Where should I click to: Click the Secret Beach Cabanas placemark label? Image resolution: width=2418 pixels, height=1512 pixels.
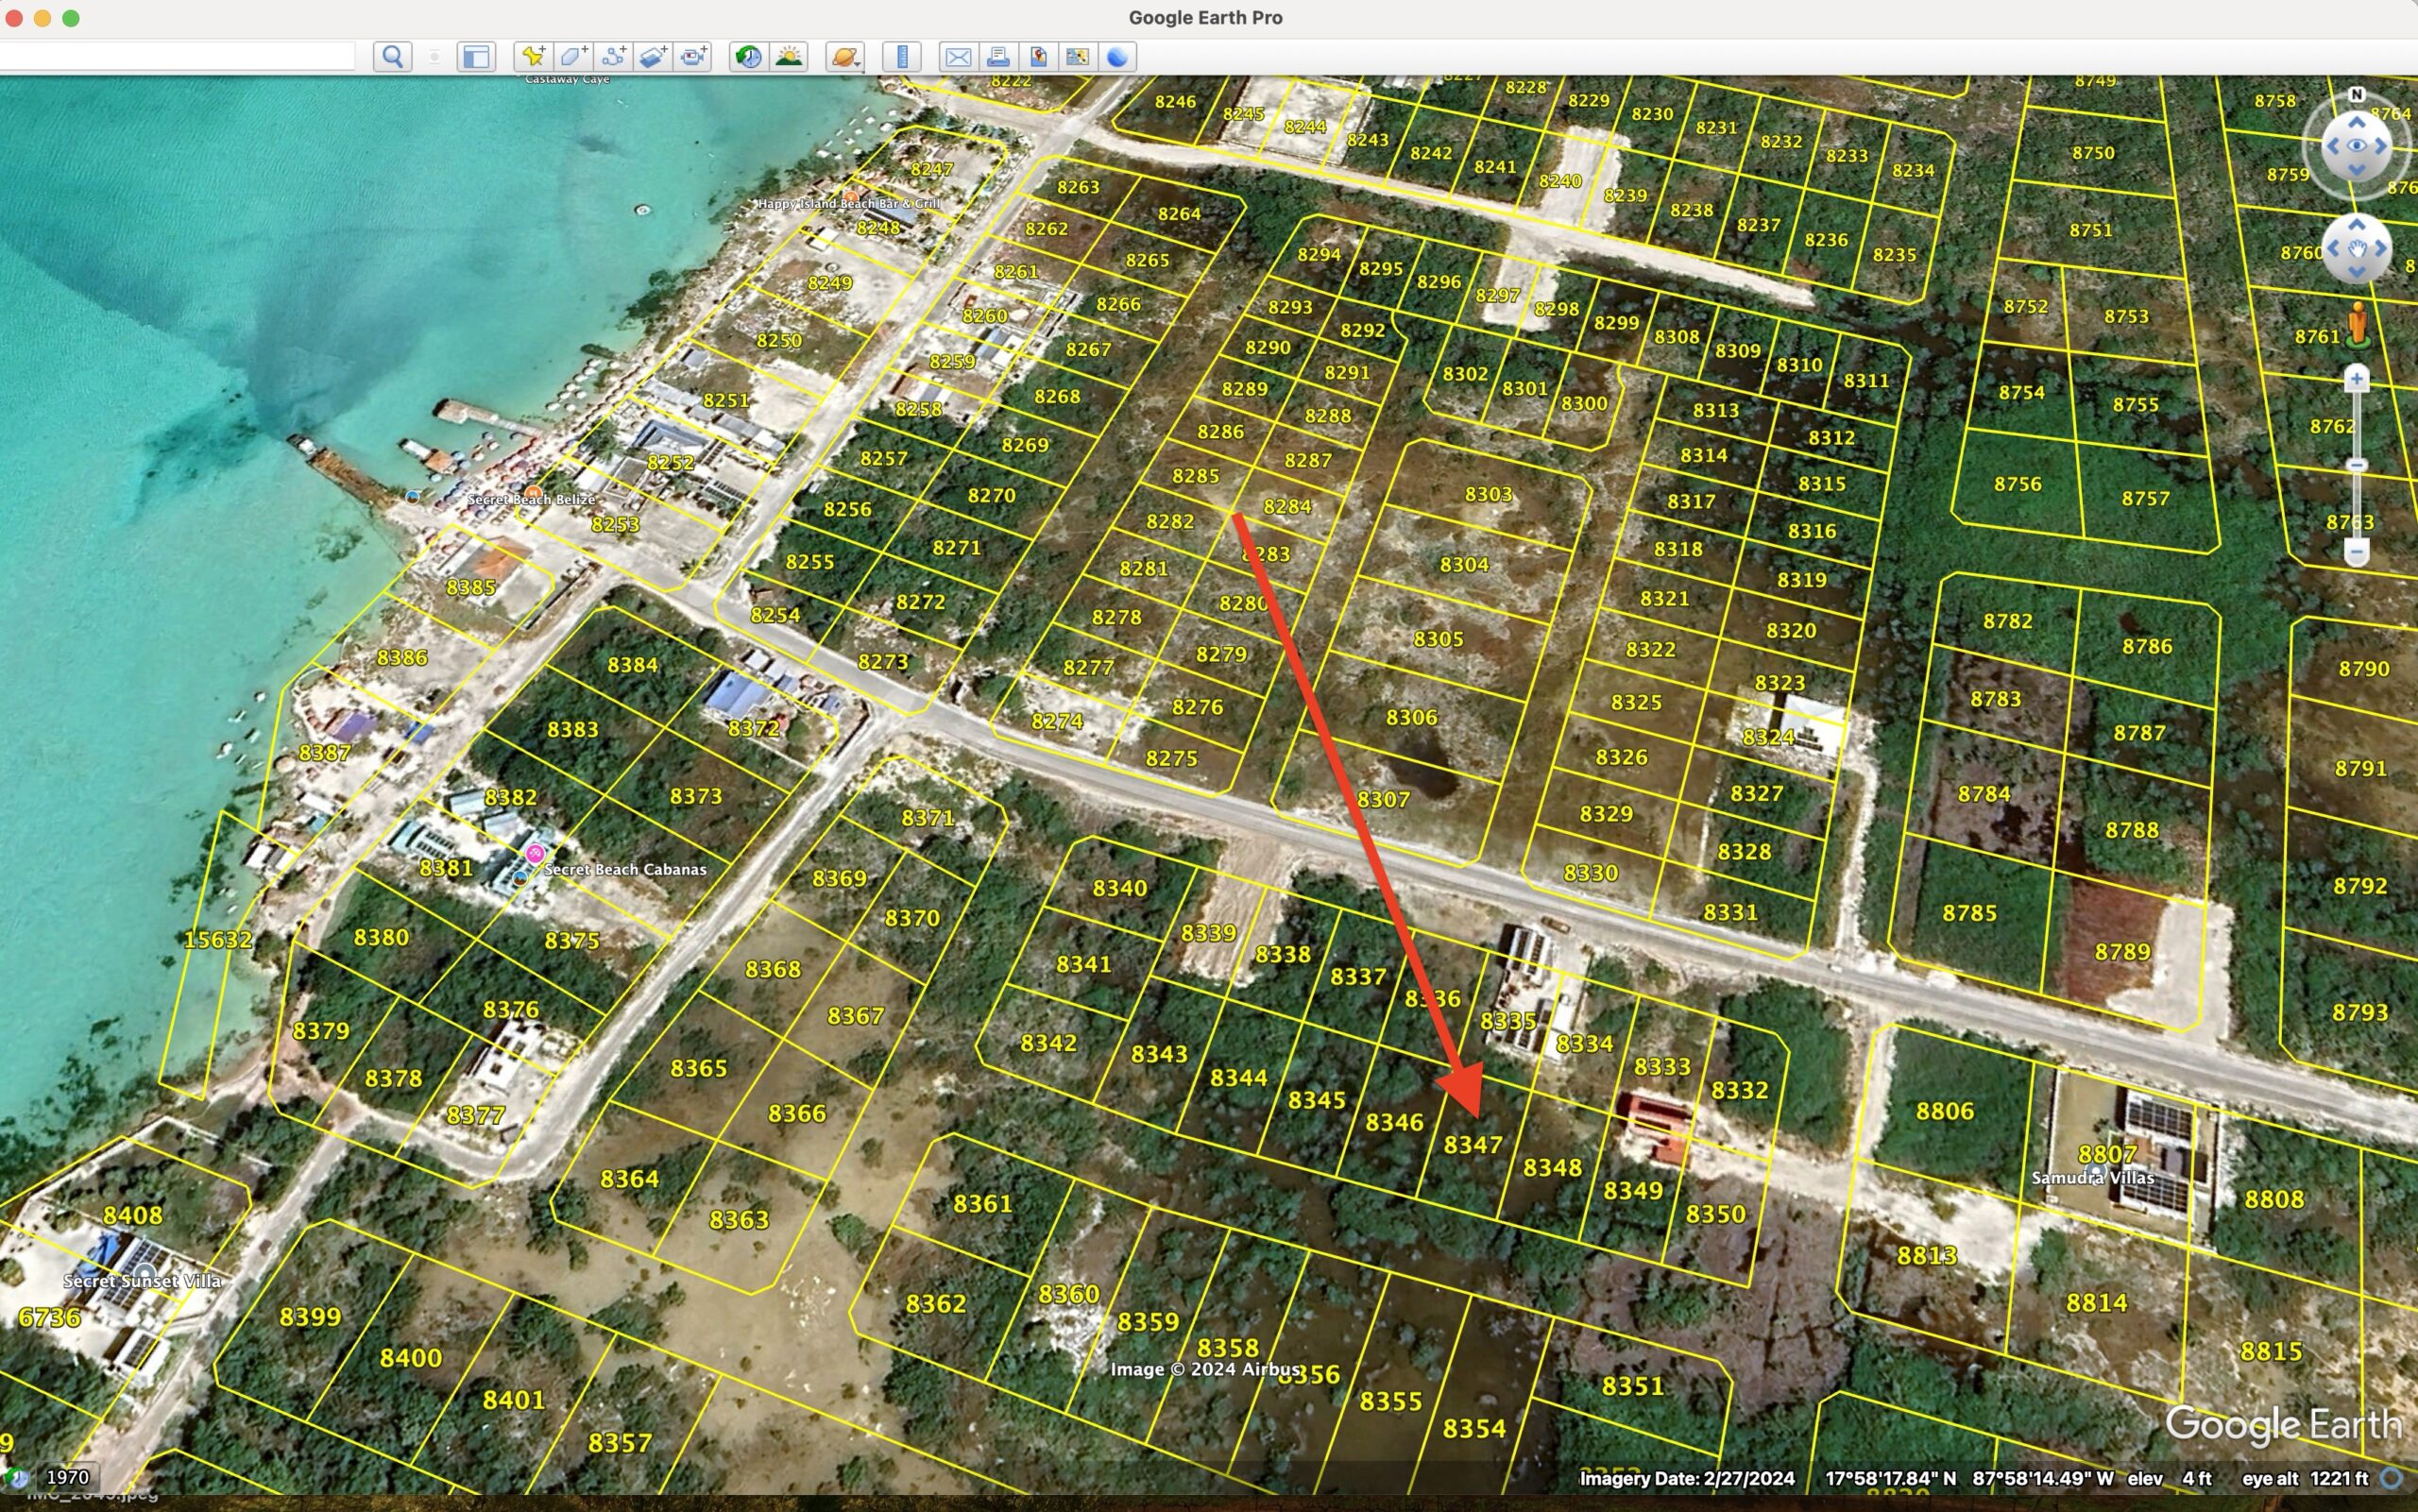624,869
